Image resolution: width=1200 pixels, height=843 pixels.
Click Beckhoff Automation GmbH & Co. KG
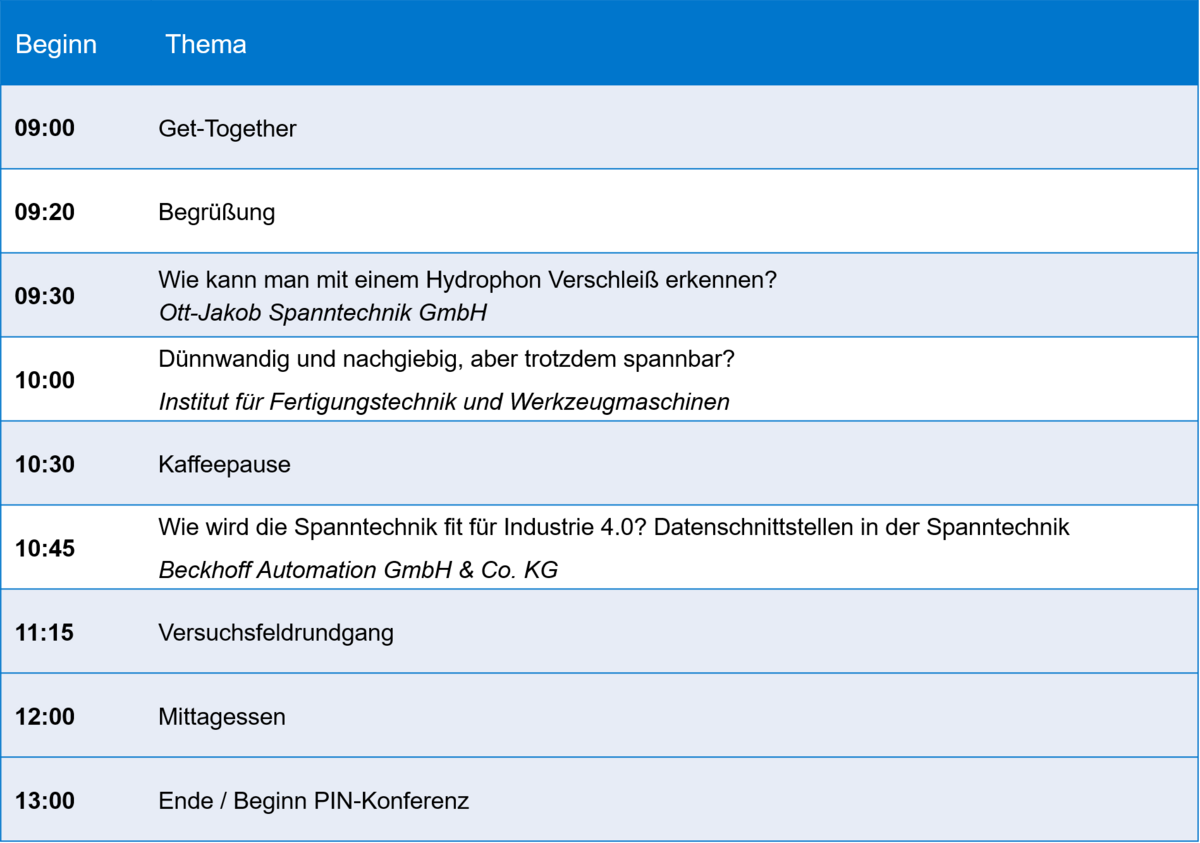click(358, 570)
